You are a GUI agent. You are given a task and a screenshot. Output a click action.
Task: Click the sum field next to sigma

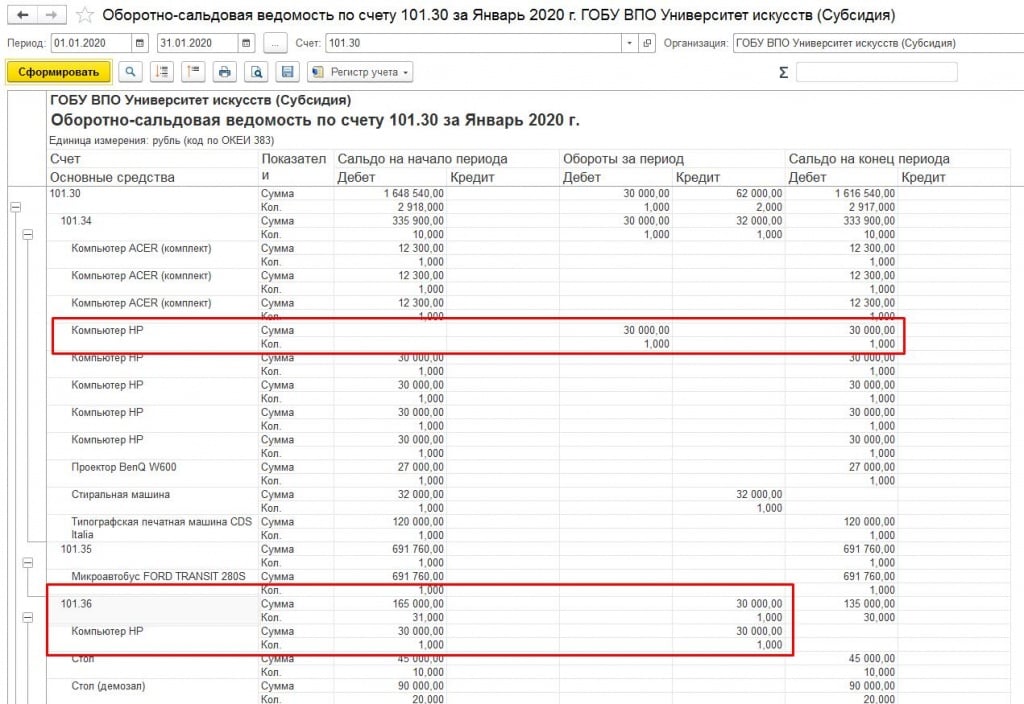(x=876, y=72)
